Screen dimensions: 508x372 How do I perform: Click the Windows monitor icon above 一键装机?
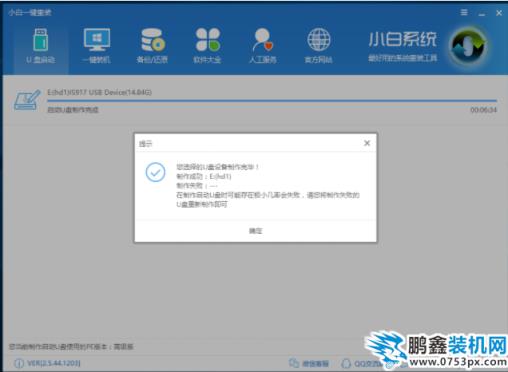pyautogui.click(x=97, y=40)
